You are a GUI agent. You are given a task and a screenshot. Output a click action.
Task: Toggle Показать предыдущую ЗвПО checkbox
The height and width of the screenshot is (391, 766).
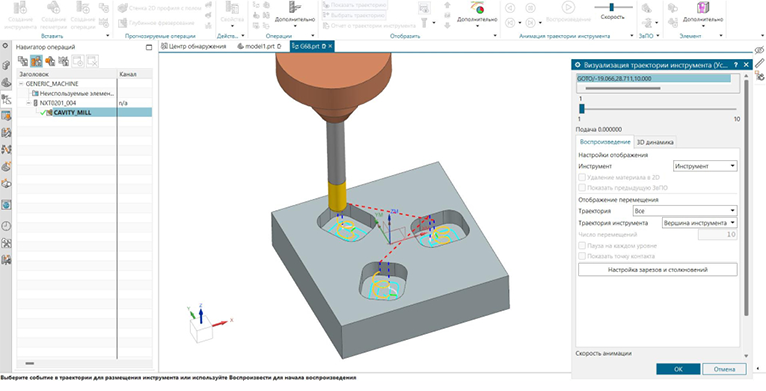click(x=581, y=188)
